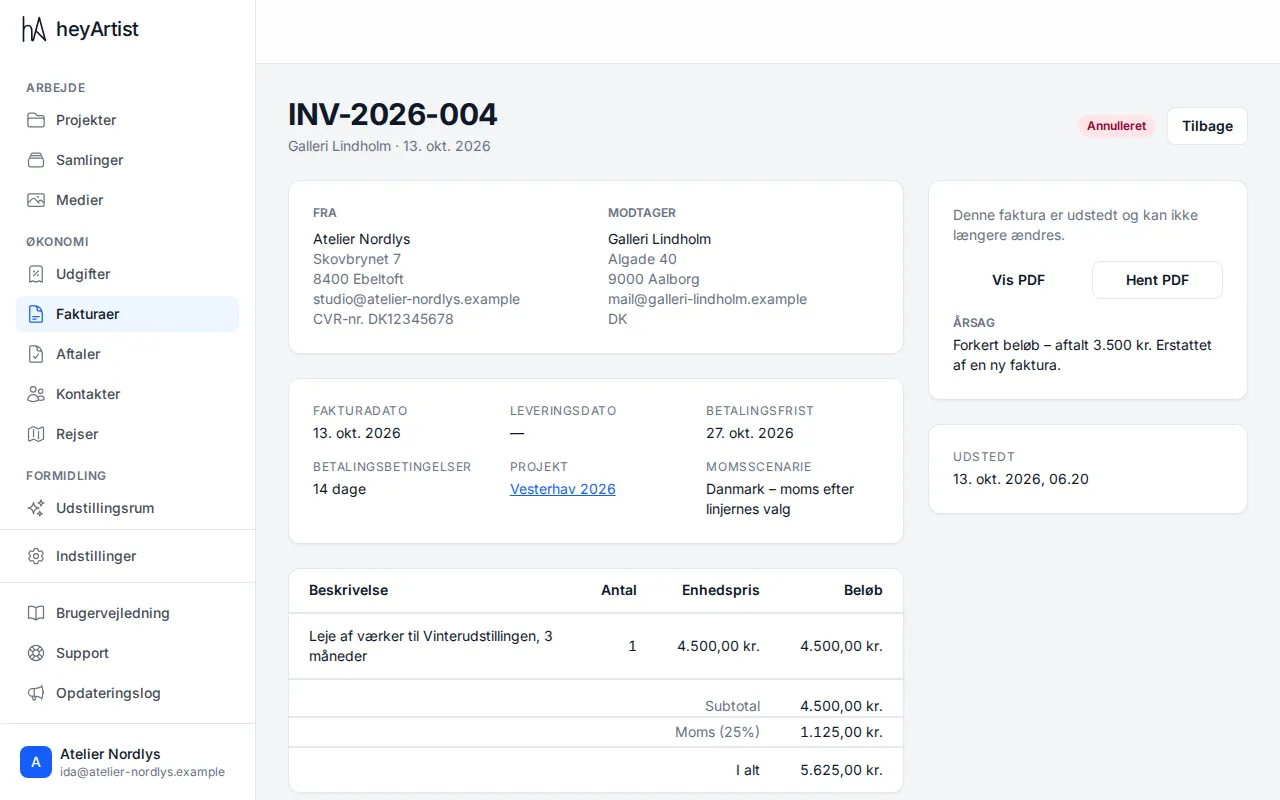This screenshot has width=1280, height=800.
Task: Click the Momsscenarie value Danmark text
Action: point(780,499)
